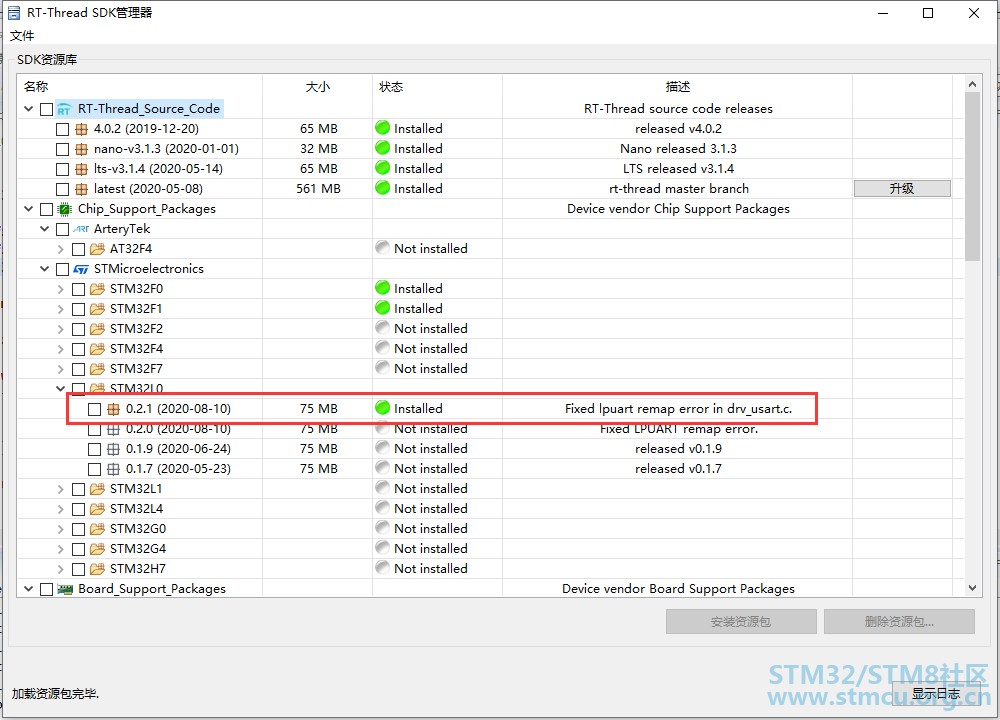Click the STM32G0 folder icon
This screenshot has width=1000, height=720.
coord(97,529)
